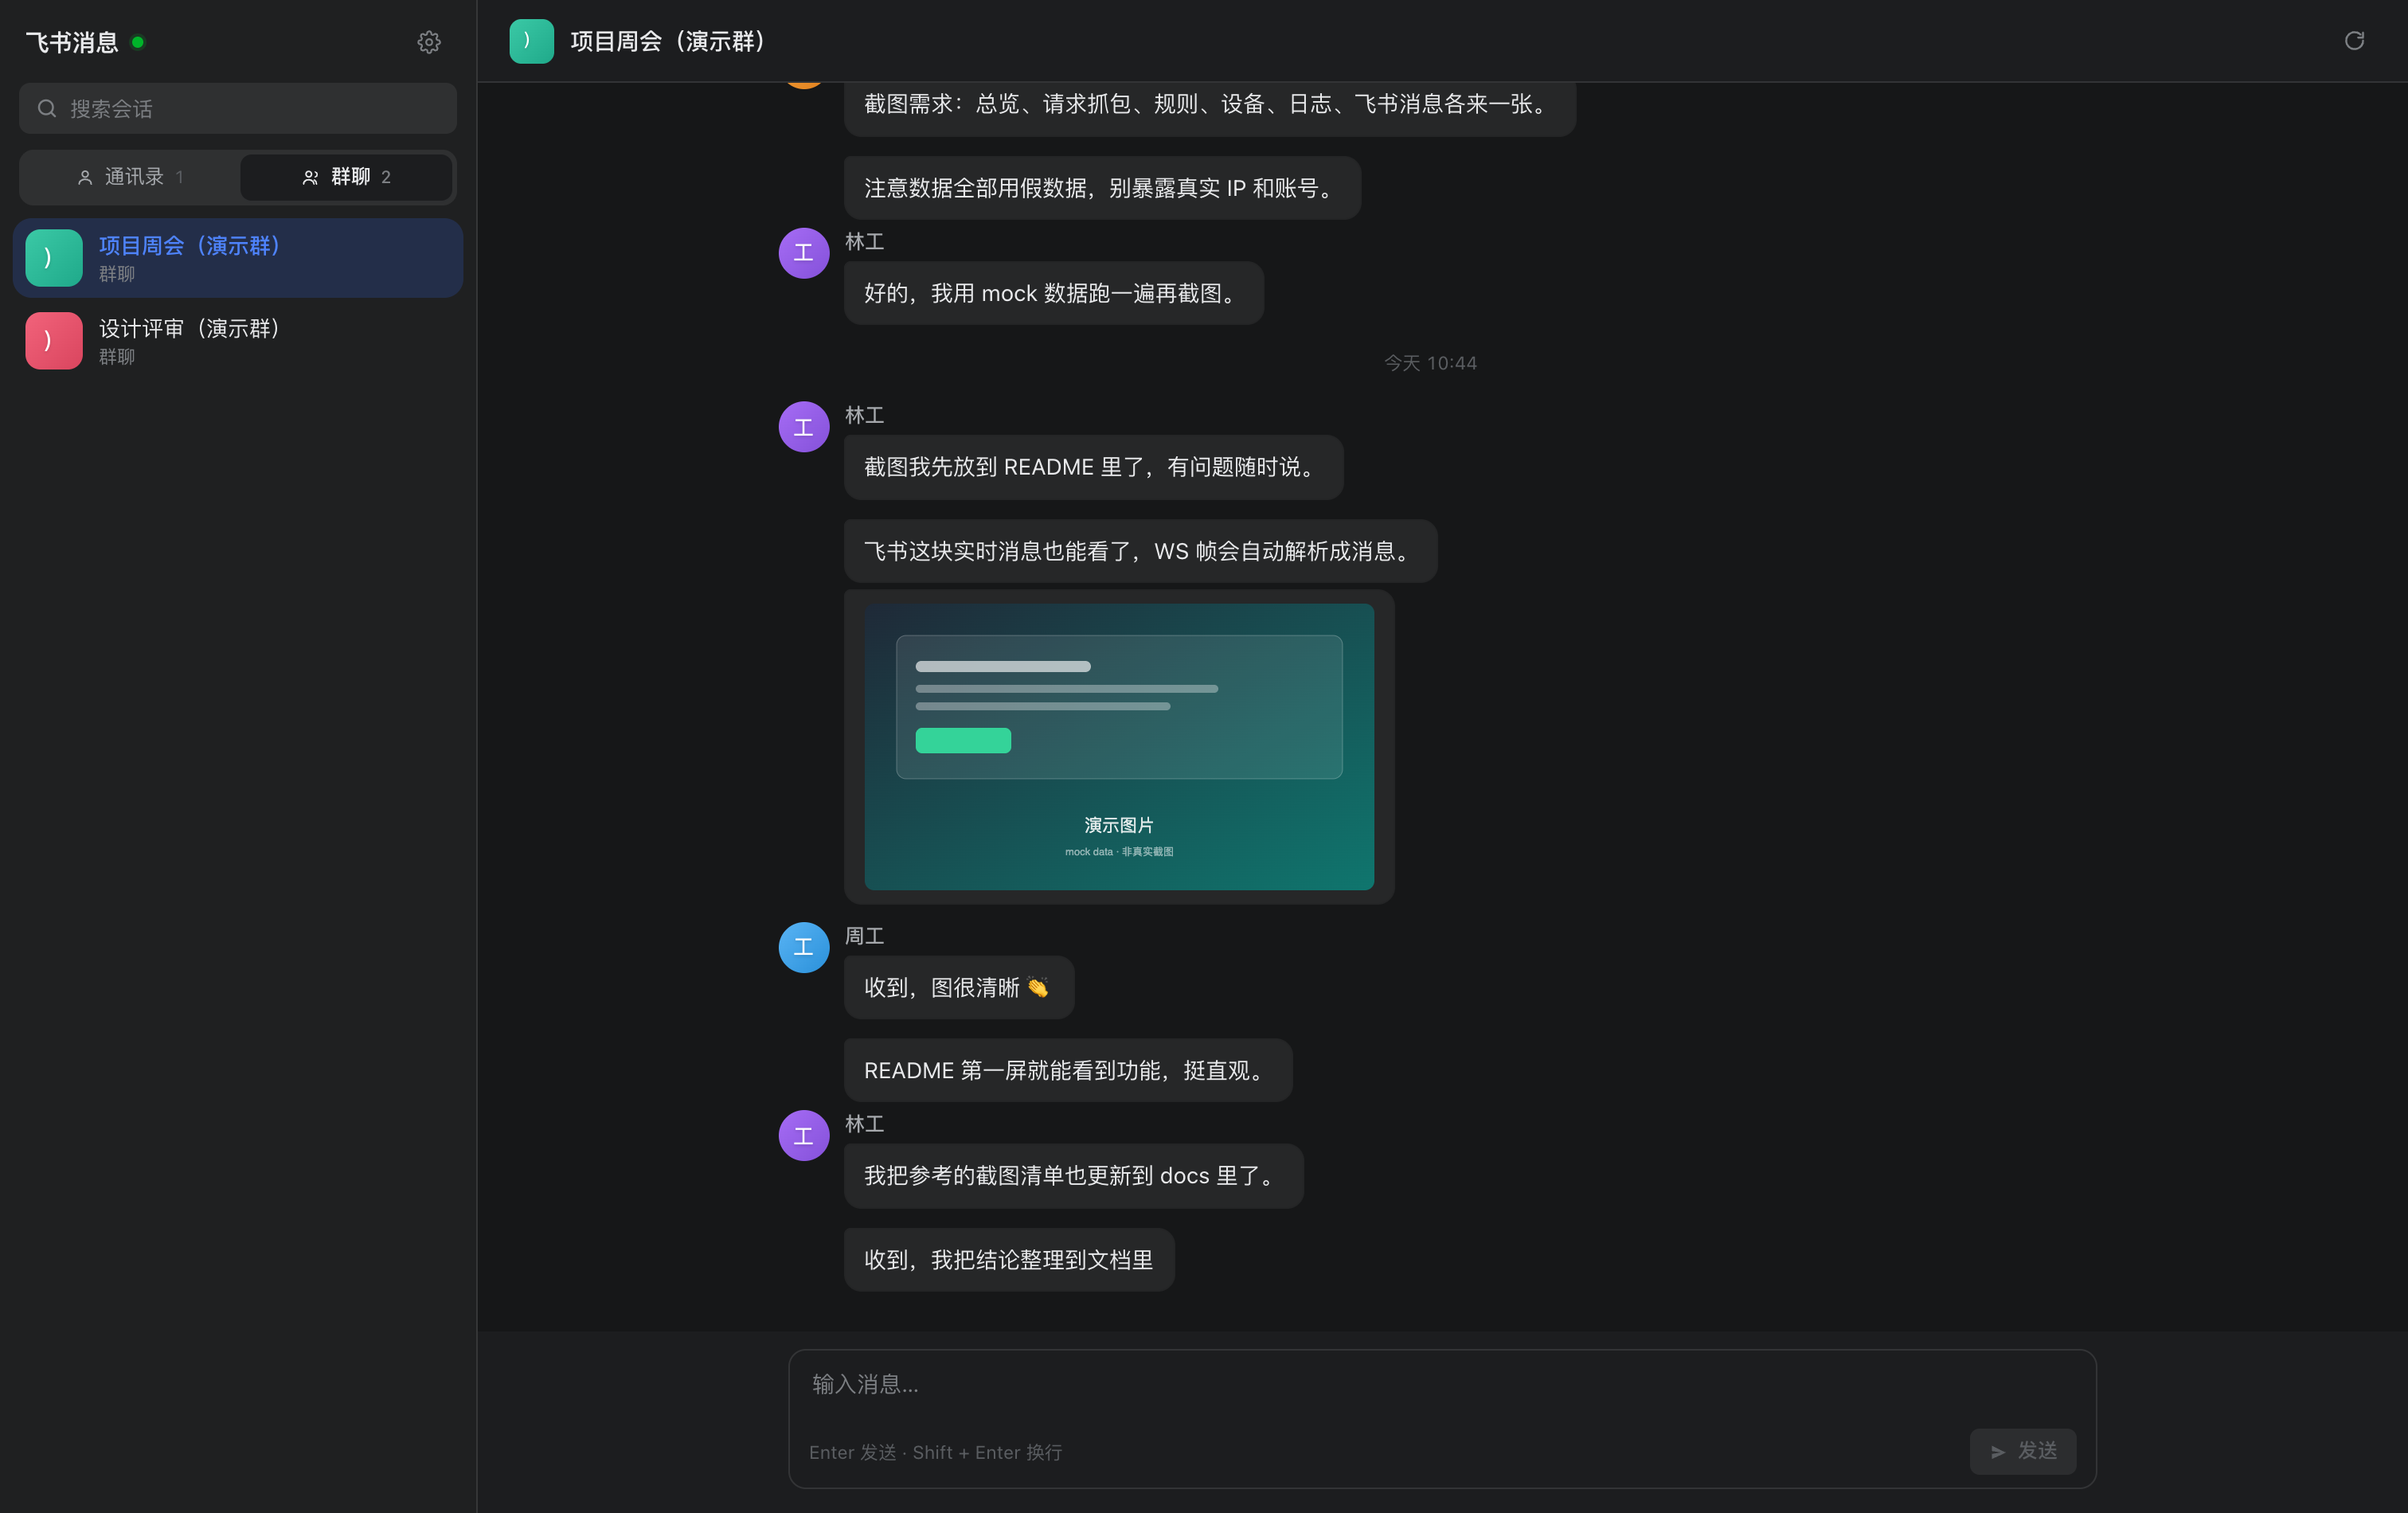Focus the 输入消息 text box
2408x1513 pixels.
point(1442,1385)
